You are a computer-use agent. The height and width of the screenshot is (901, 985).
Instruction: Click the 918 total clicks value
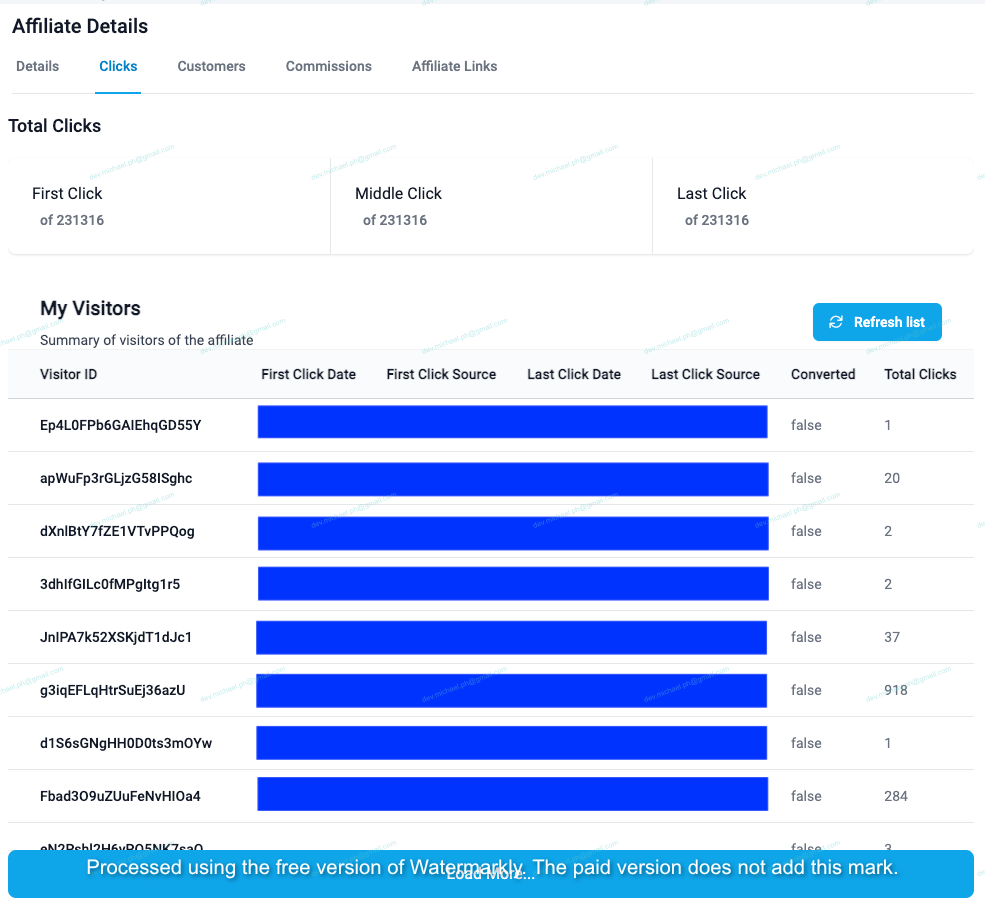(x=896, y=690)
